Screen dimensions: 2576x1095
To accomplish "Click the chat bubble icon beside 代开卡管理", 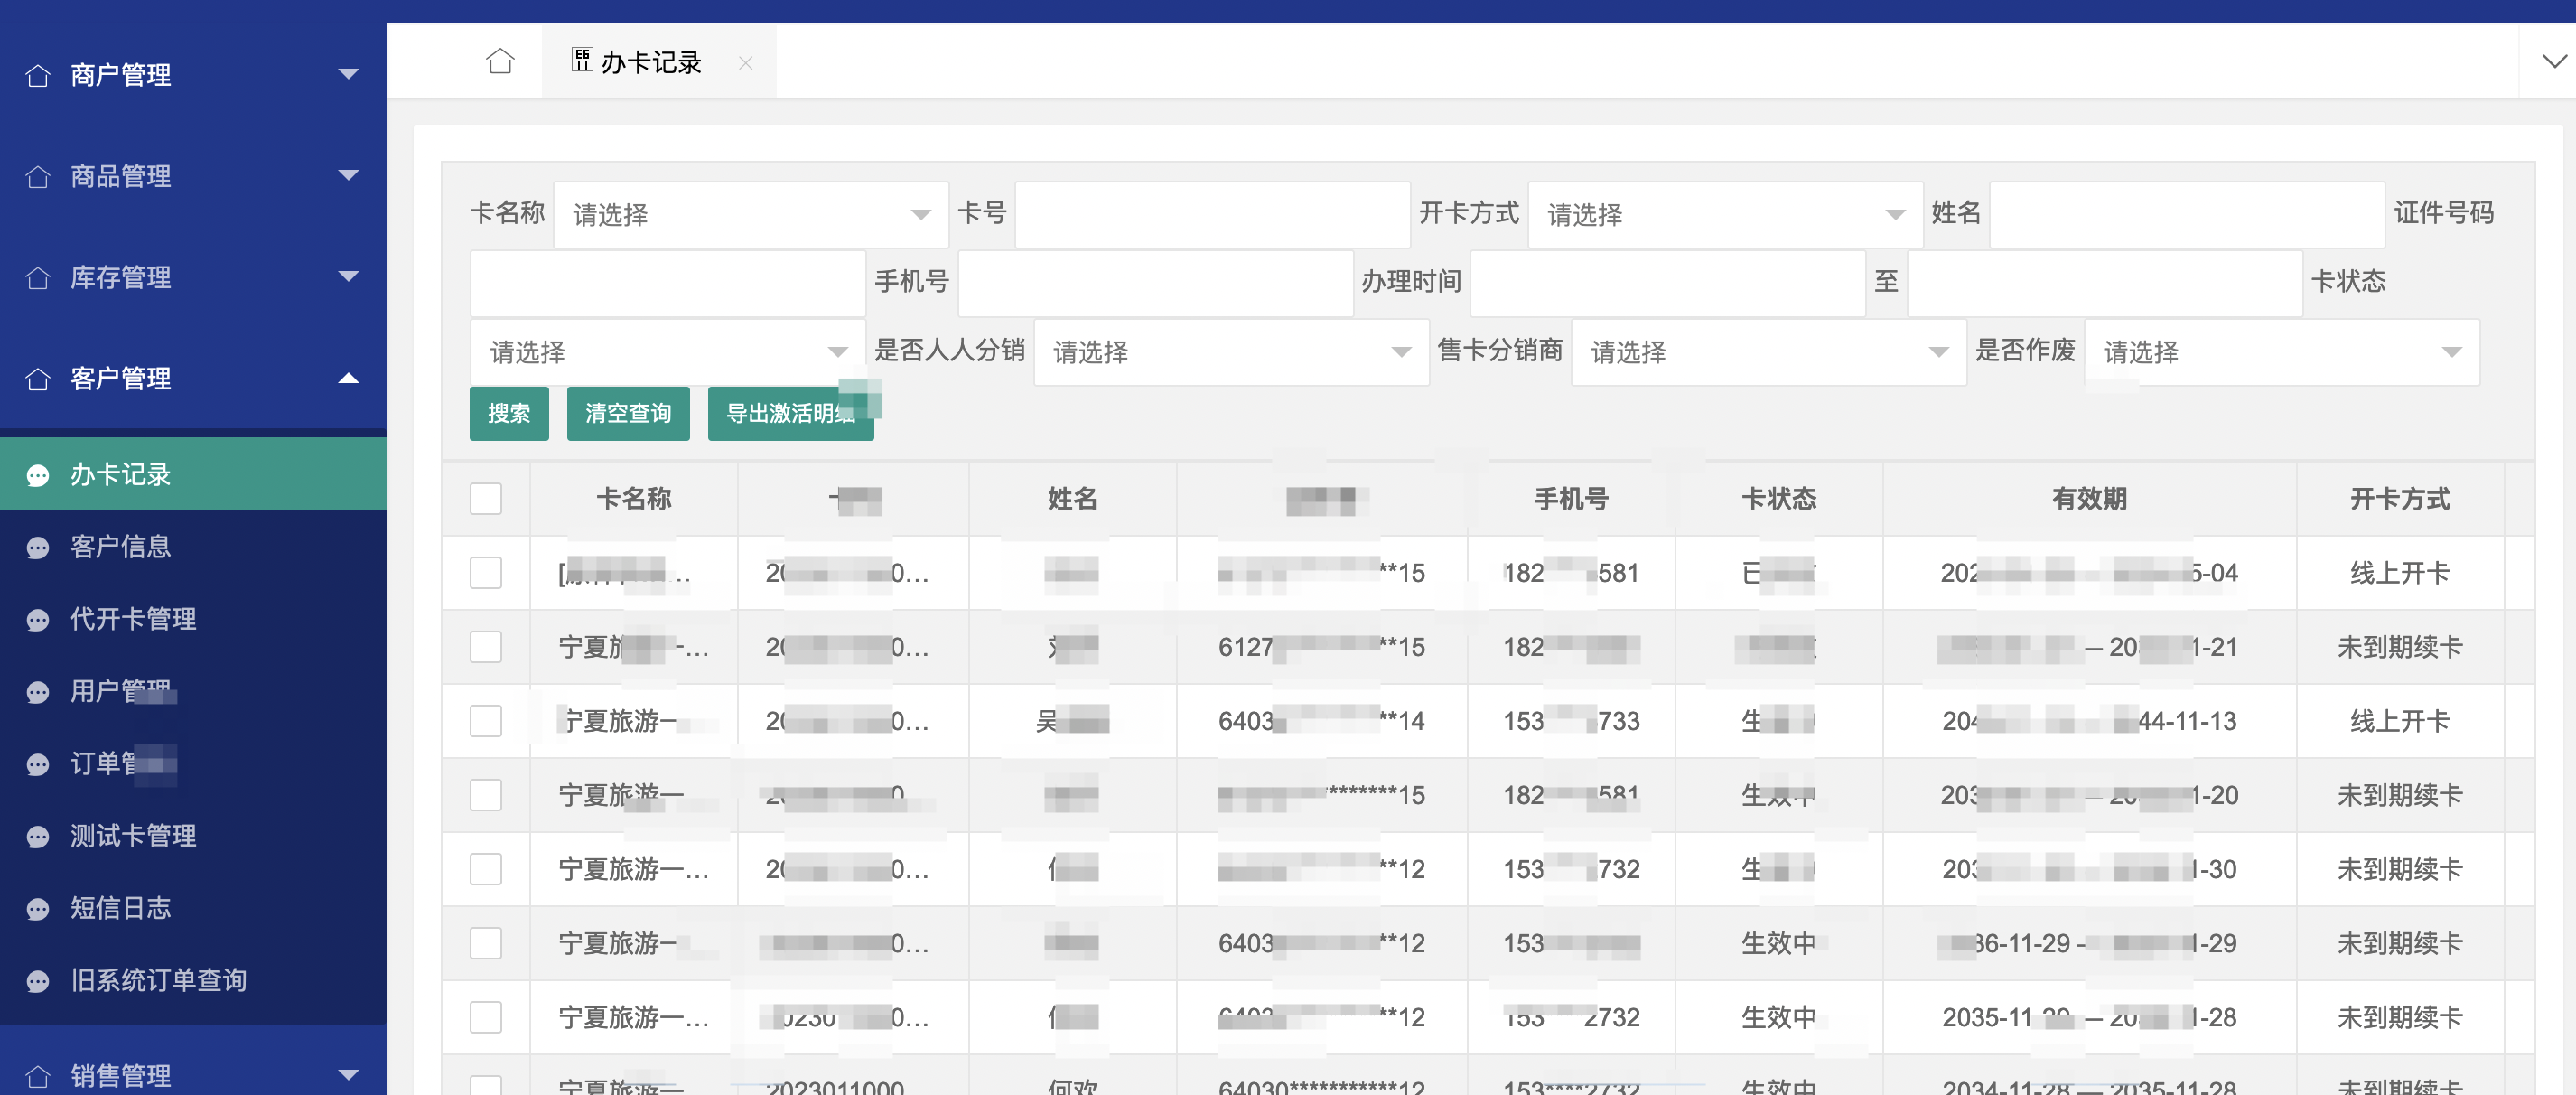I will (38, 620).
